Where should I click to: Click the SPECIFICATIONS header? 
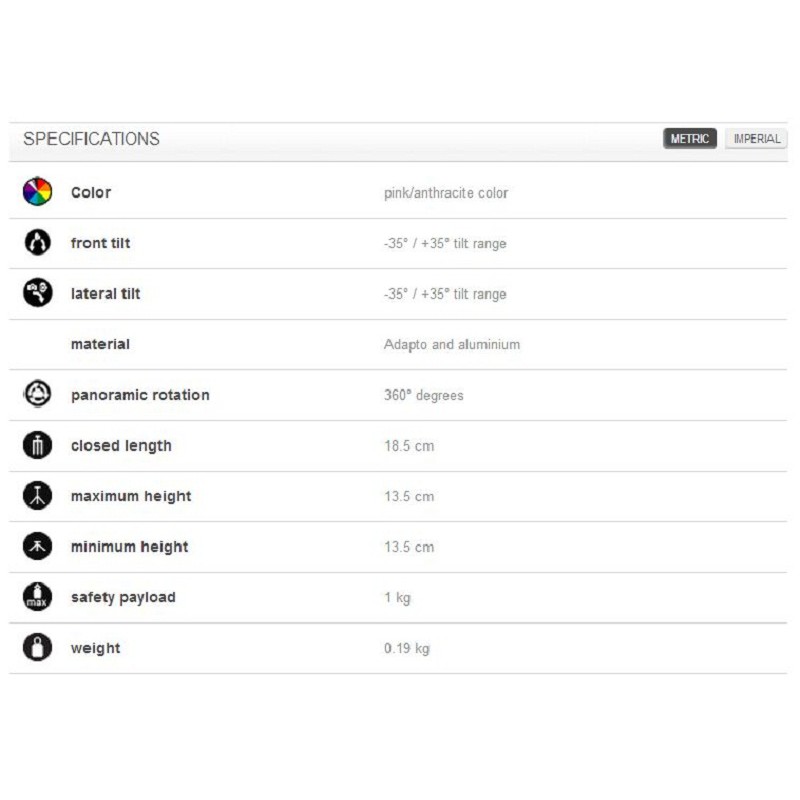tap(91, 139)
